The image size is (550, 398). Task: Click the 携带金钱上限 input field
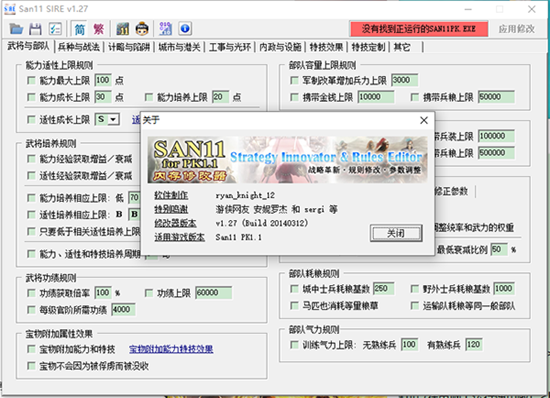tap(376, 97)
